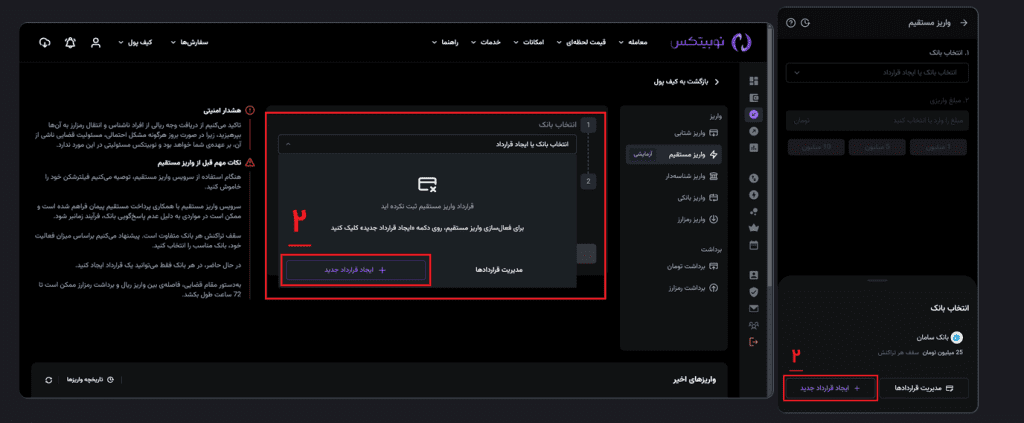Click ایجاد قرارداد جدید in the desktop dialog

pyautogui.click(x=356, y=270)
